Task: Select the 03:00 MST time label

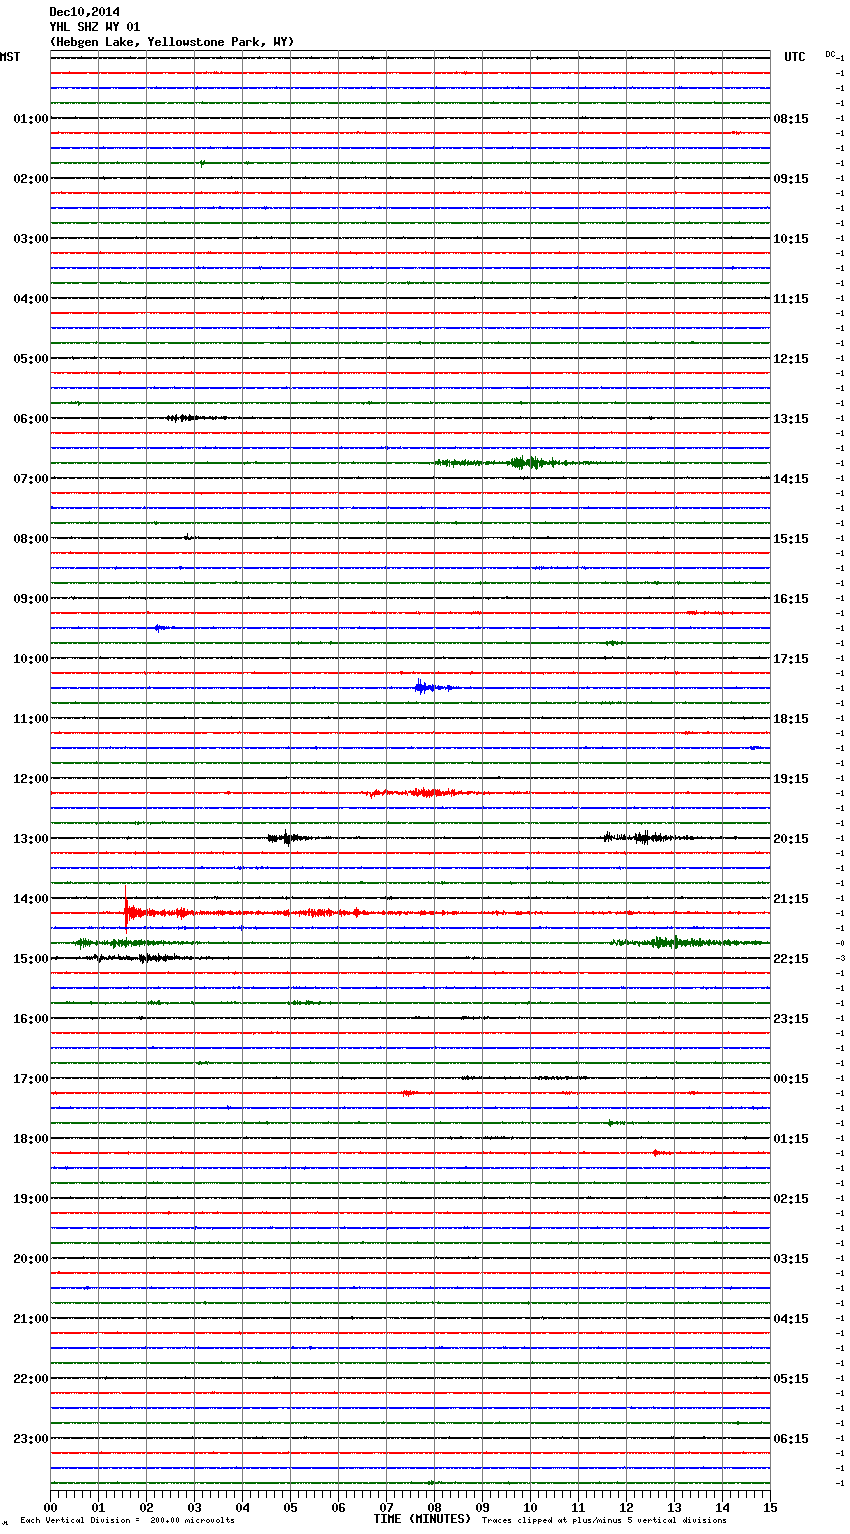Action: (31, 239)
